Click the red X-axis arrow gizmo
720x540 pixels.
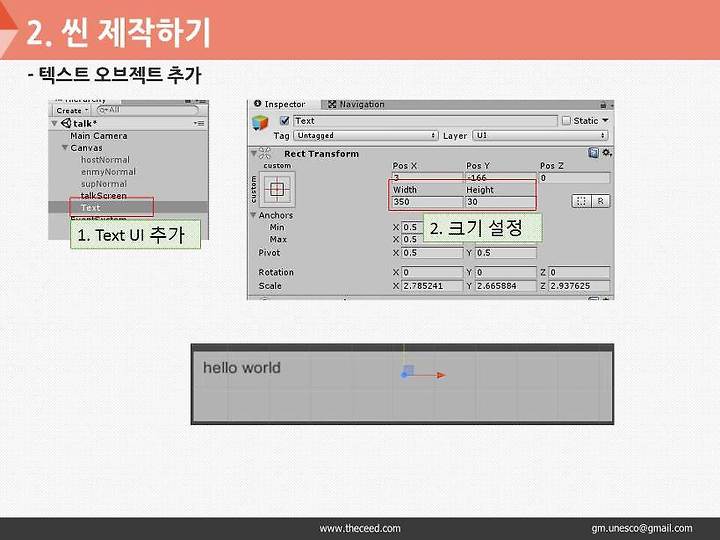coord(440,376)
